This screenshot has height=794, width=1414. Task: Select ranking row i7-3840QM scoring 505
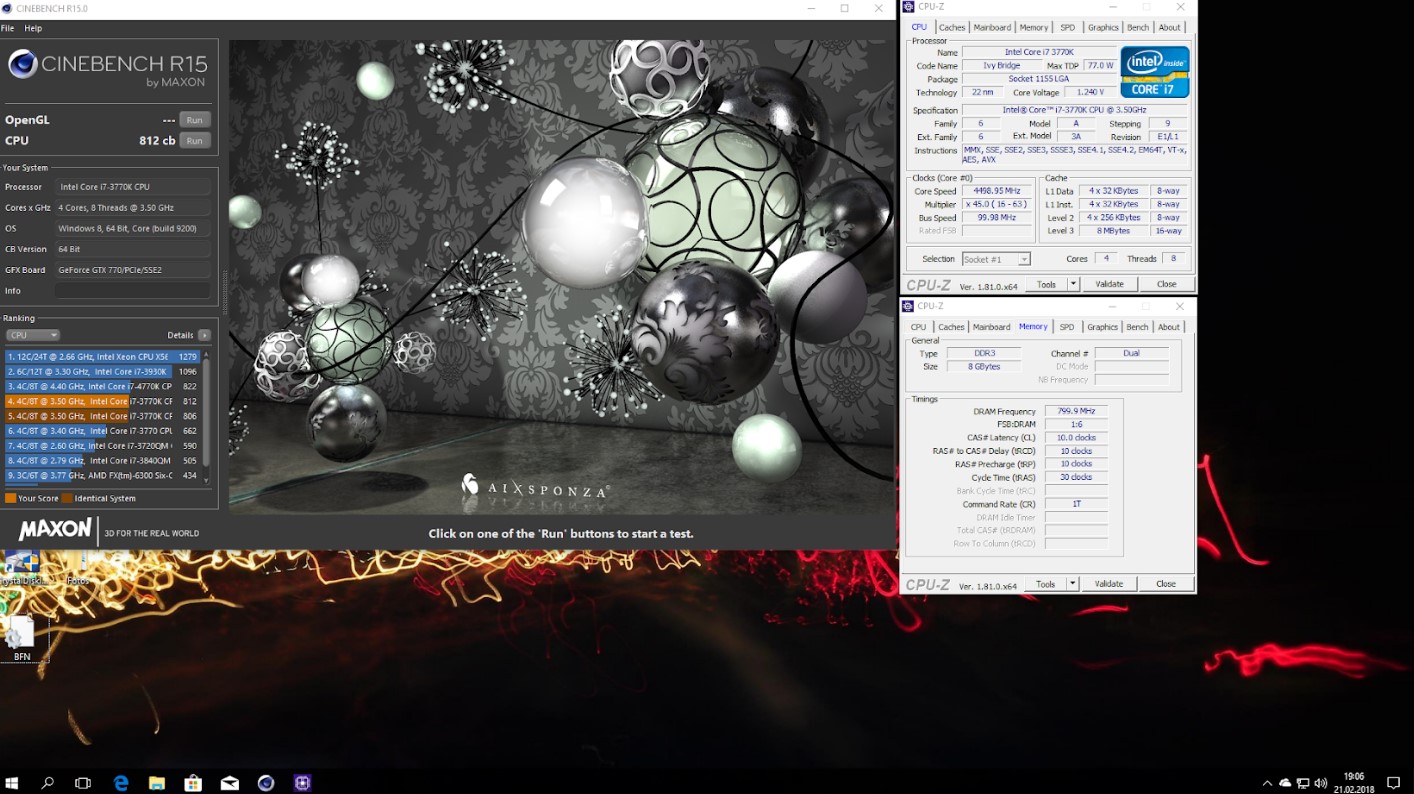102,461
